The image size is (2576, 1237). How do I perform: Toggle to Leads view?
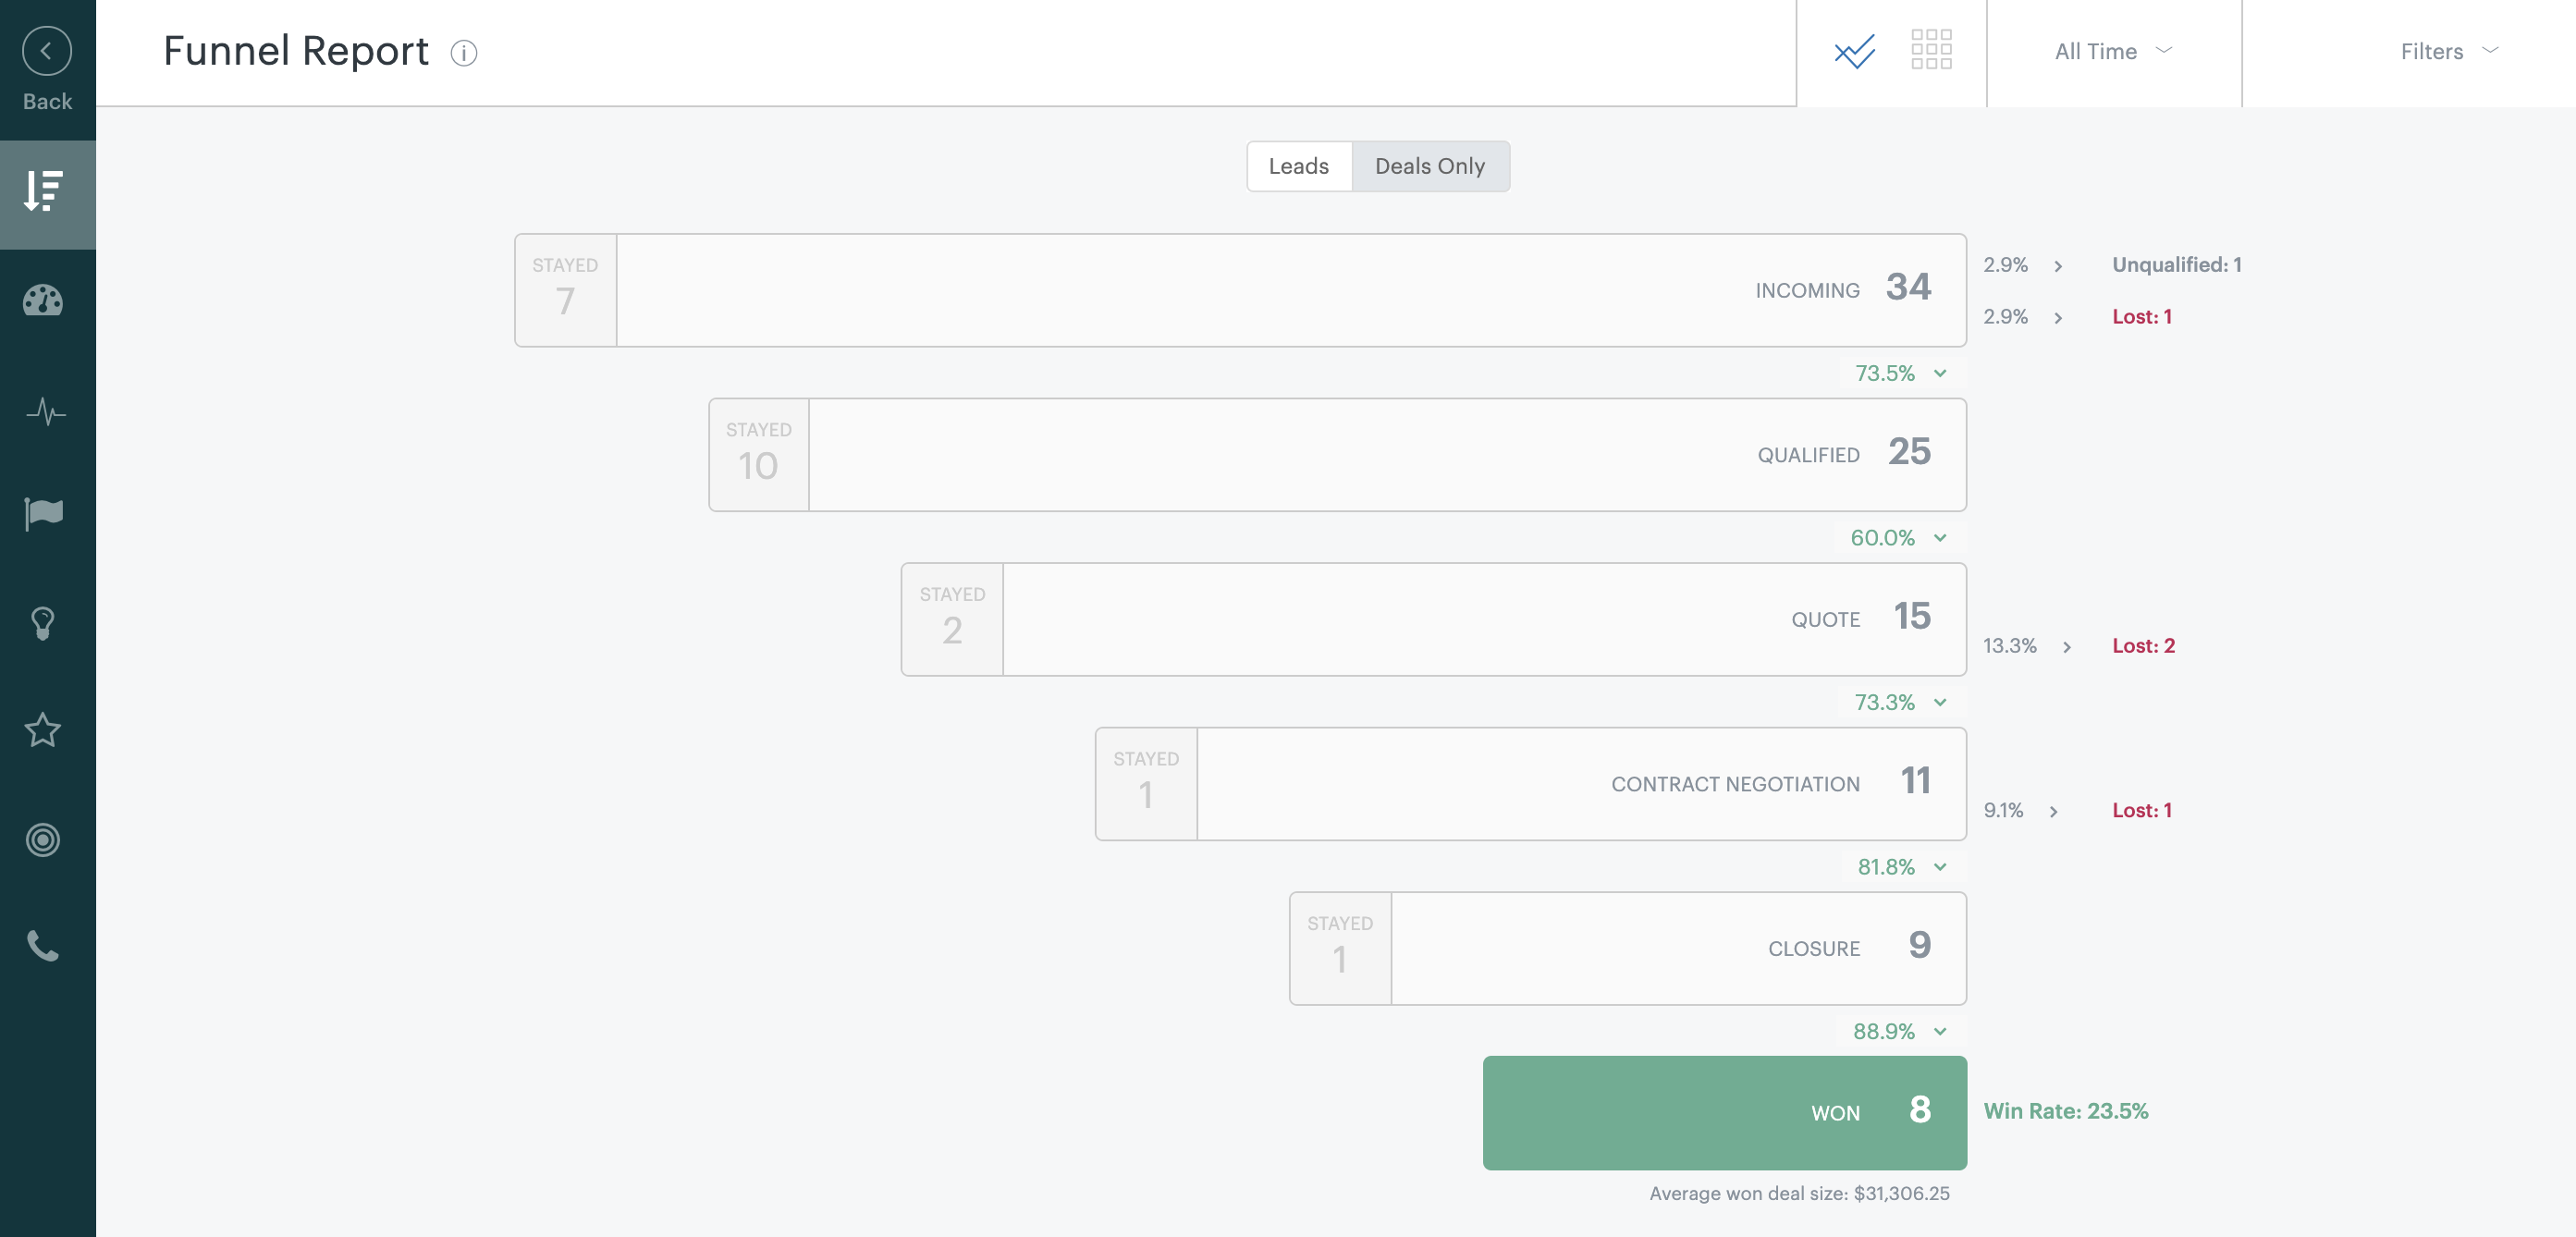(x=1298, y=165)
